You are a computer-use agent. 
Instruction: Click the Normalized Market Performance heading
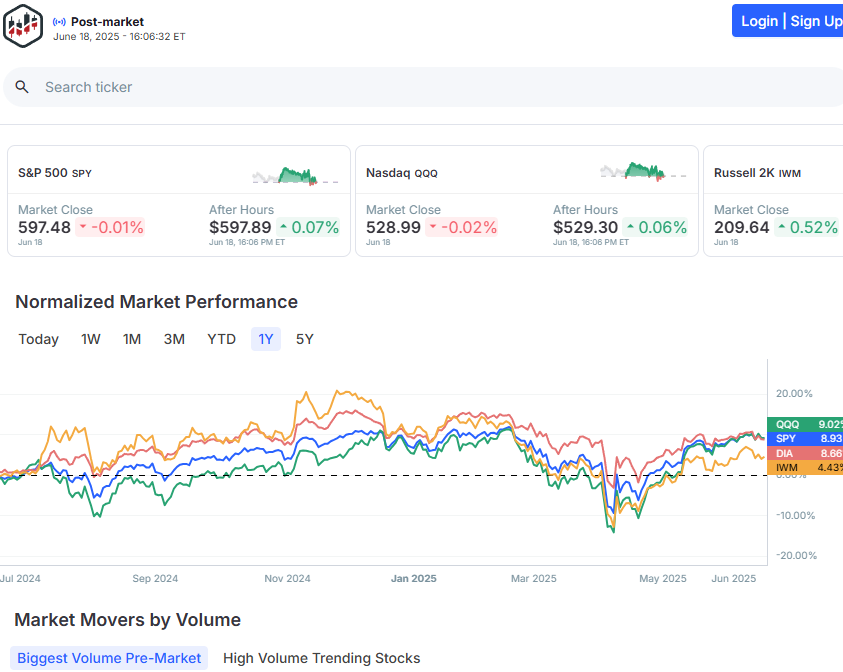156,302
